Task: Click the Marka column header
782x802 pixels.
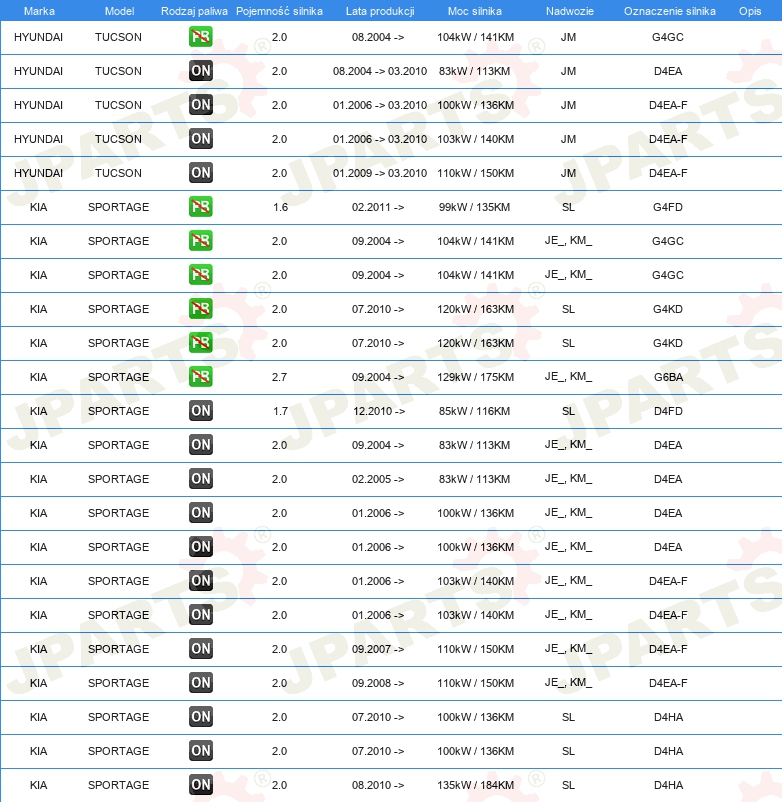Action: pos(39,11)
